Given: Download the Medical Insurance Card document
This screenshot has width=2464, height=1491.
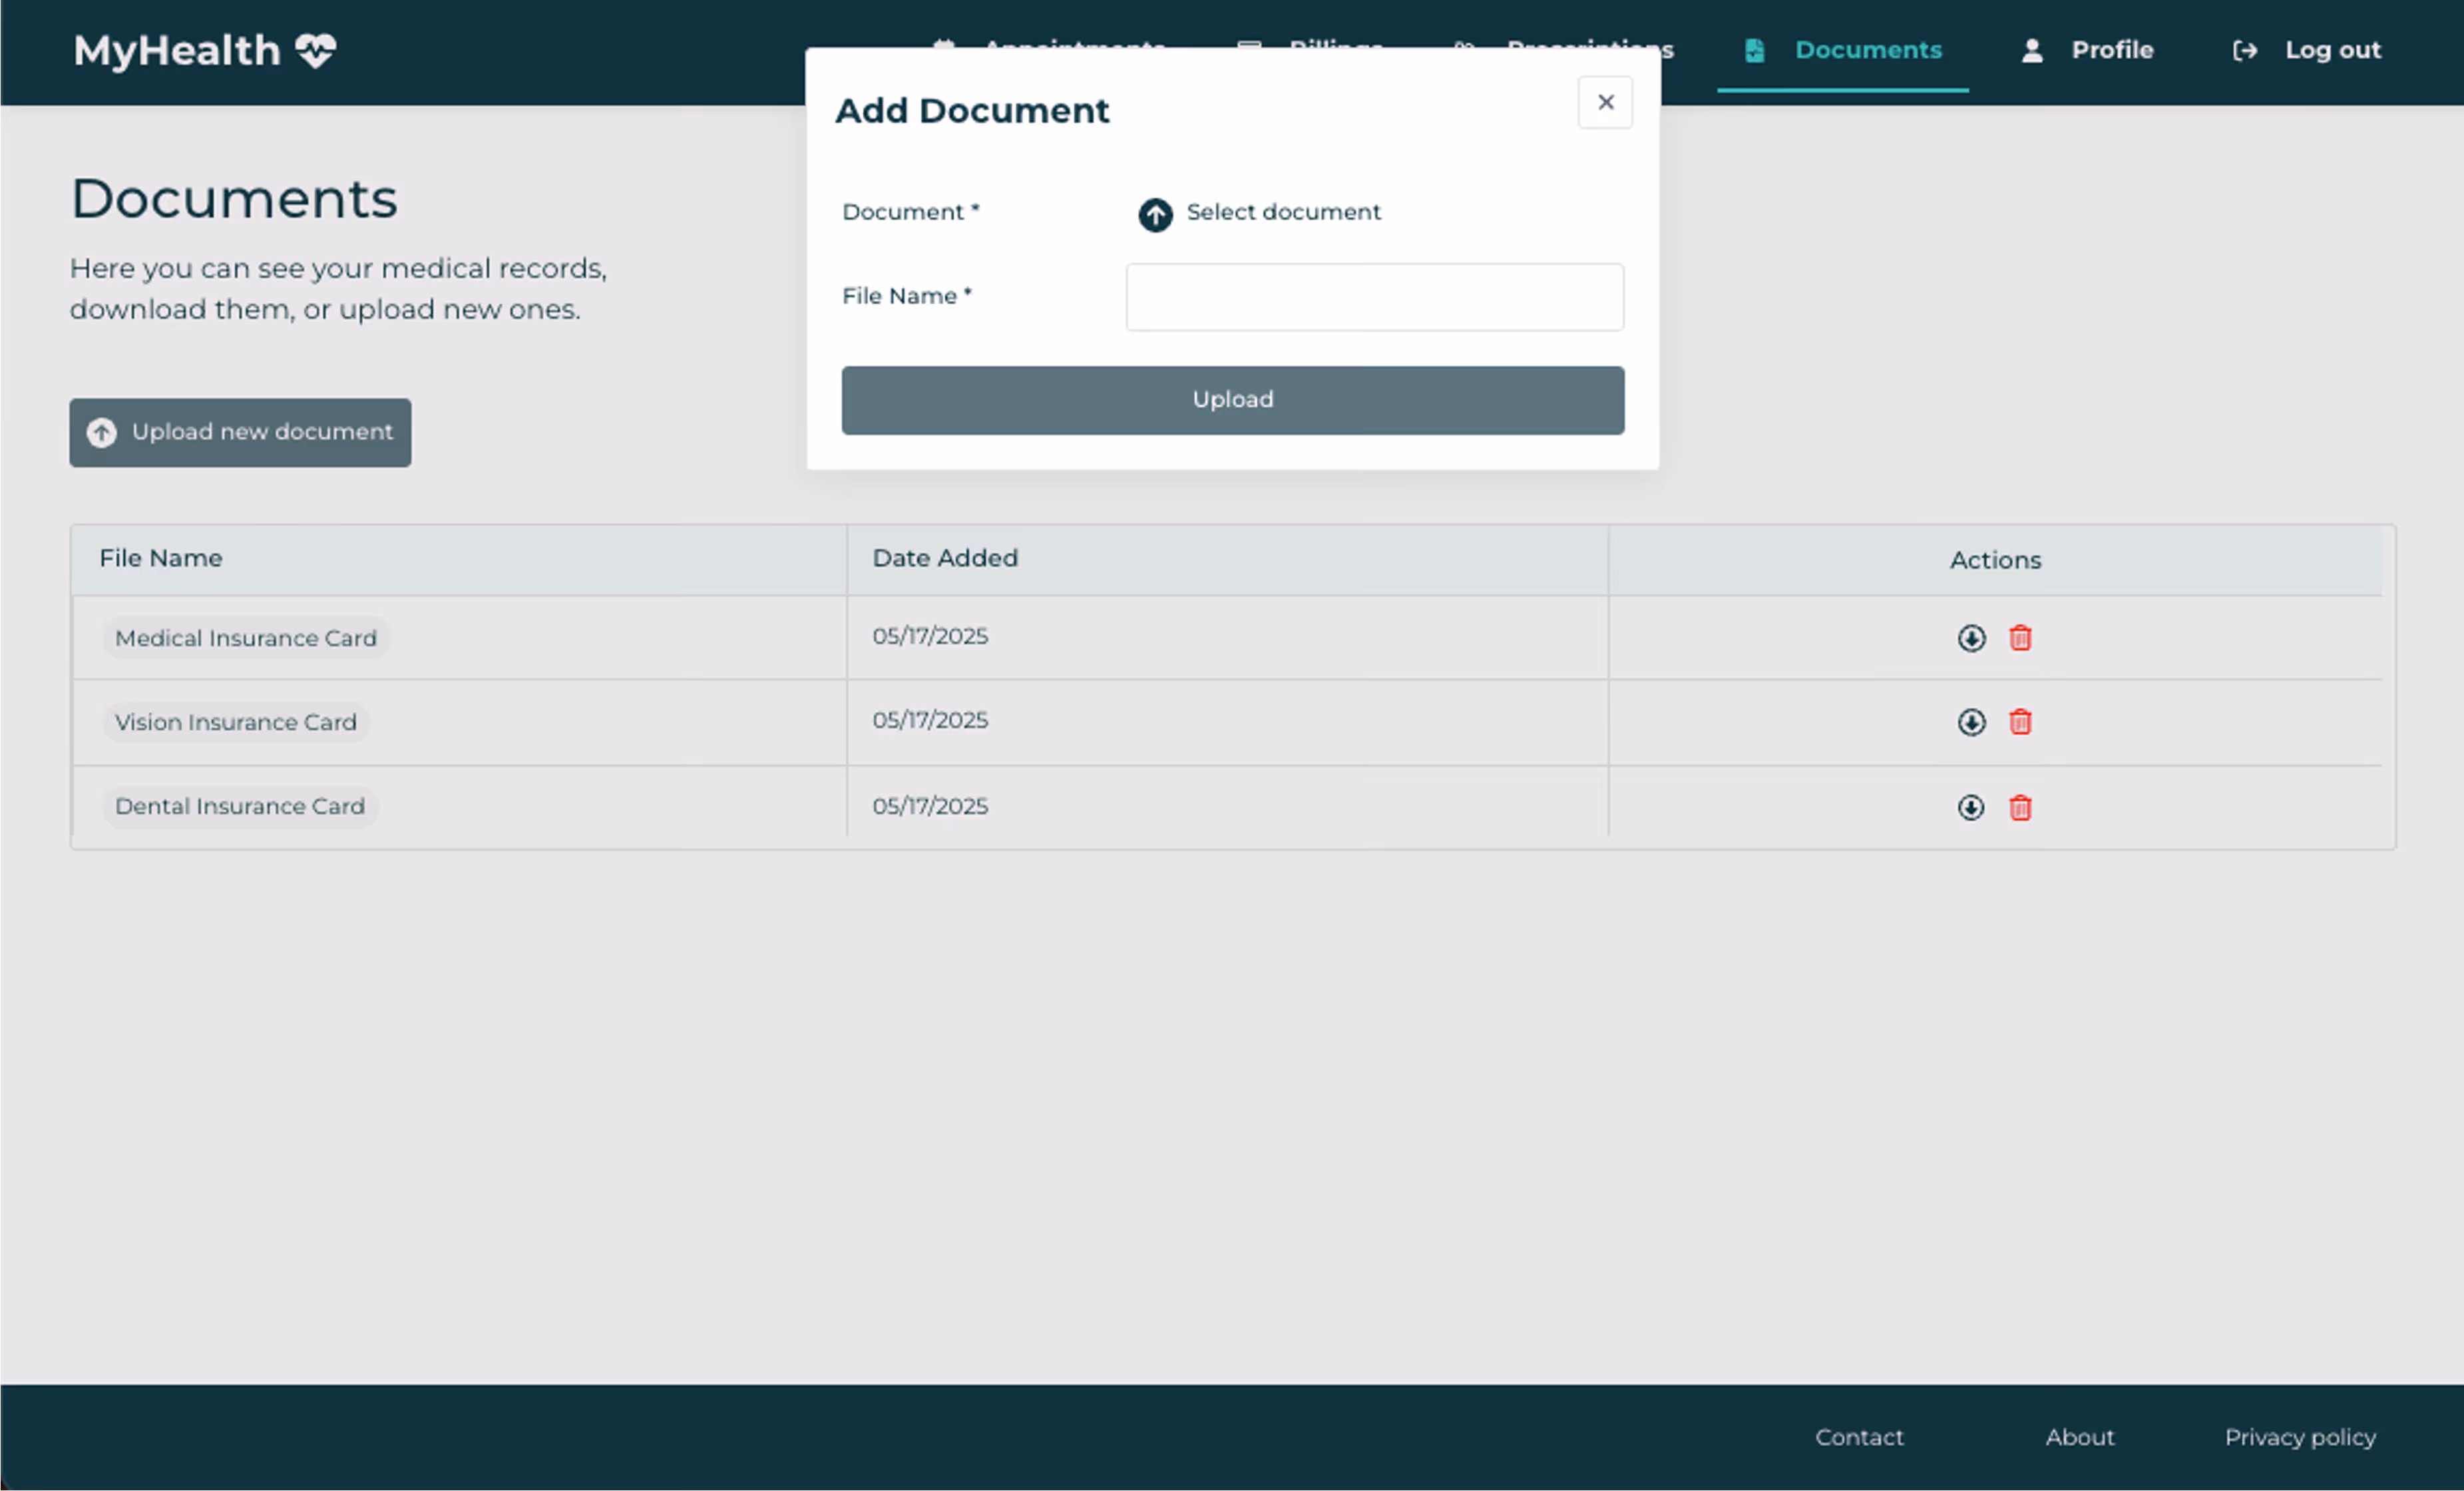Looking at the screenshot, I should click(1971, 638).
